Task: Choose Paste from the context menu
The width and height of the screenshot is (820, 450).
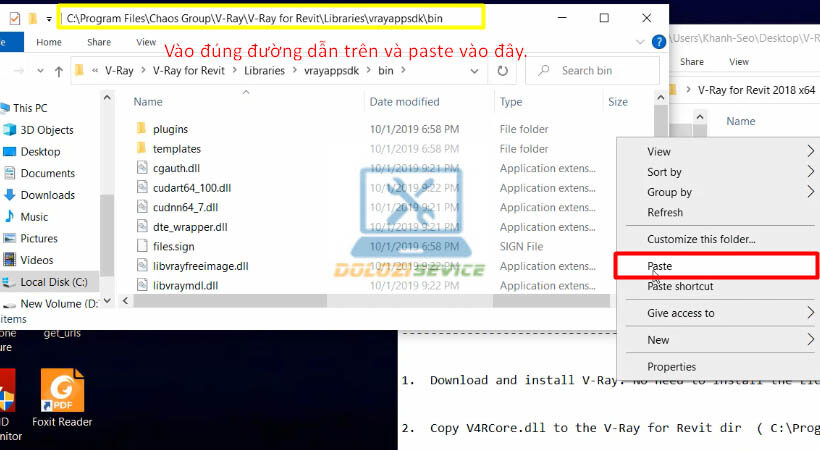Action: [659, 267]
